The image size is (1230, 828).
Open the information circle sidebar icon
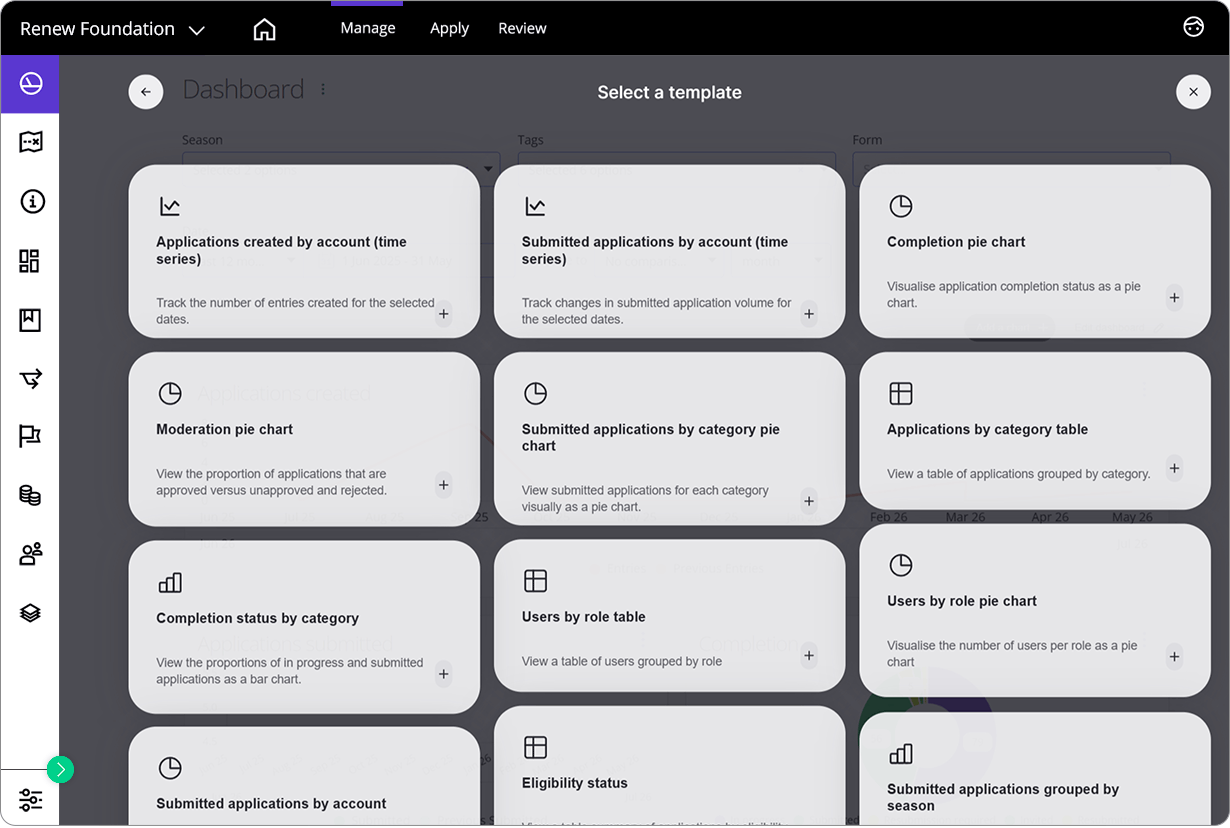coord(31,202)
